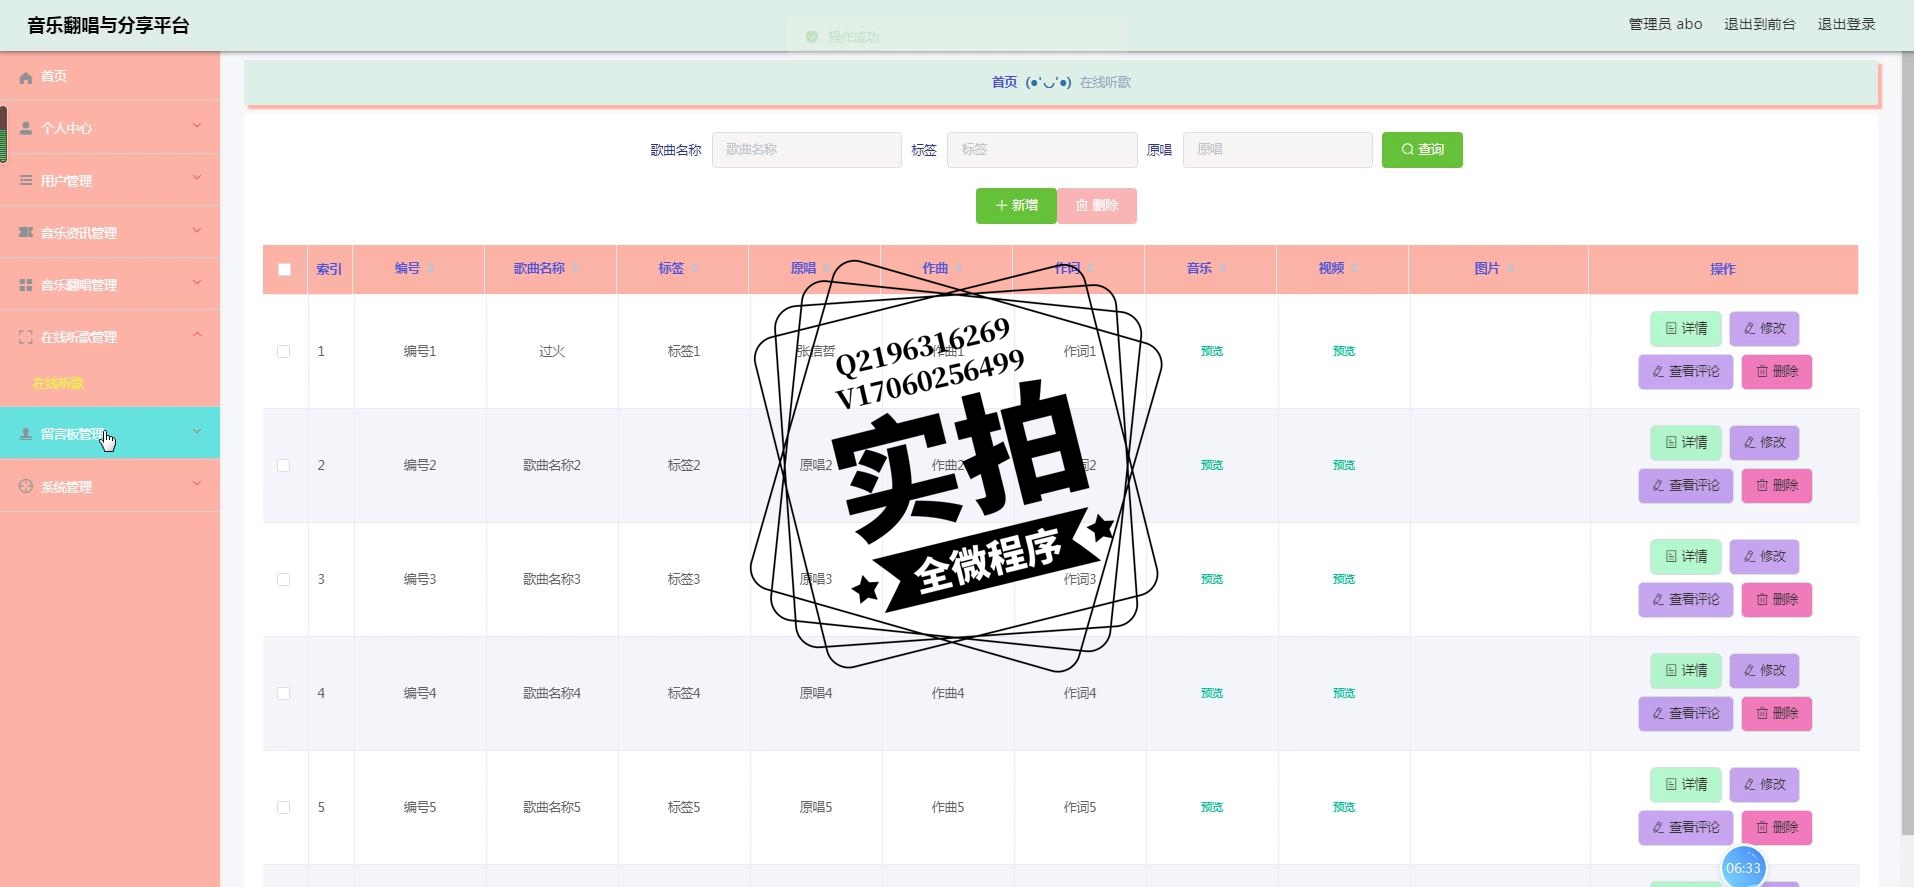Viewport: 1914px width, 887px height.
Task: Click 查看评论 for row 3
Action: coord(1685,600)
